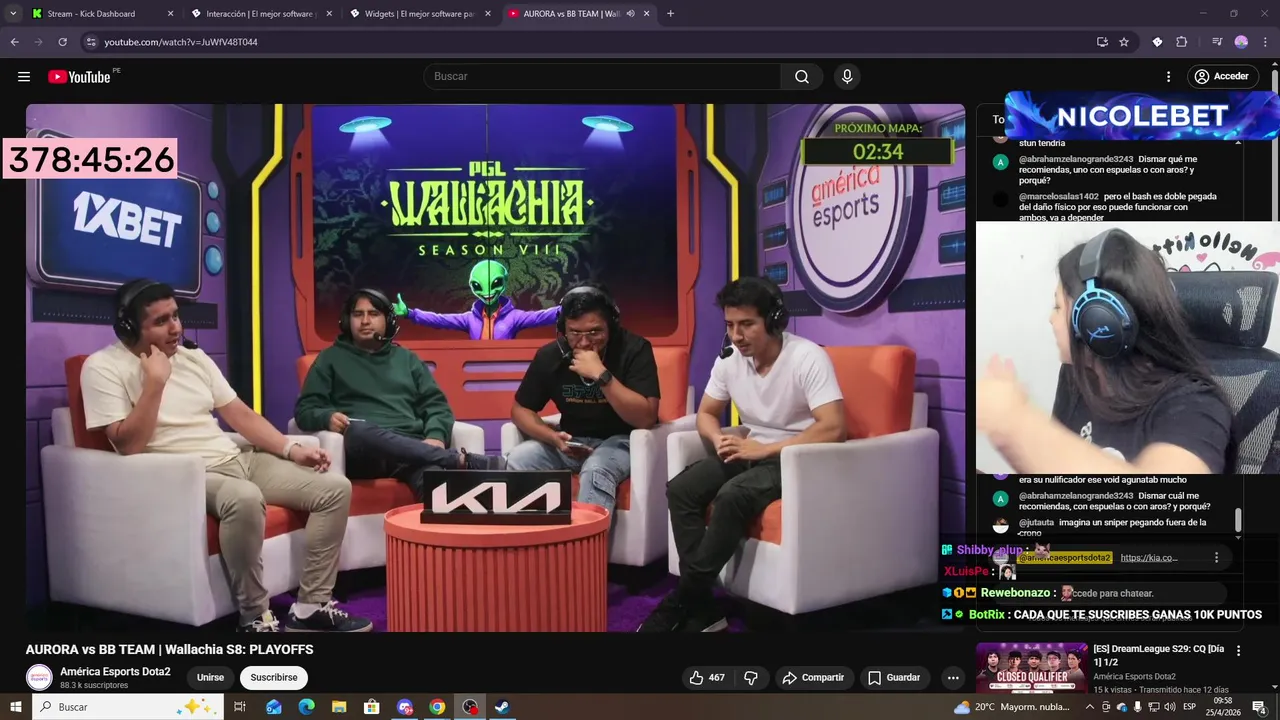Reload the current page

(62, 42)
